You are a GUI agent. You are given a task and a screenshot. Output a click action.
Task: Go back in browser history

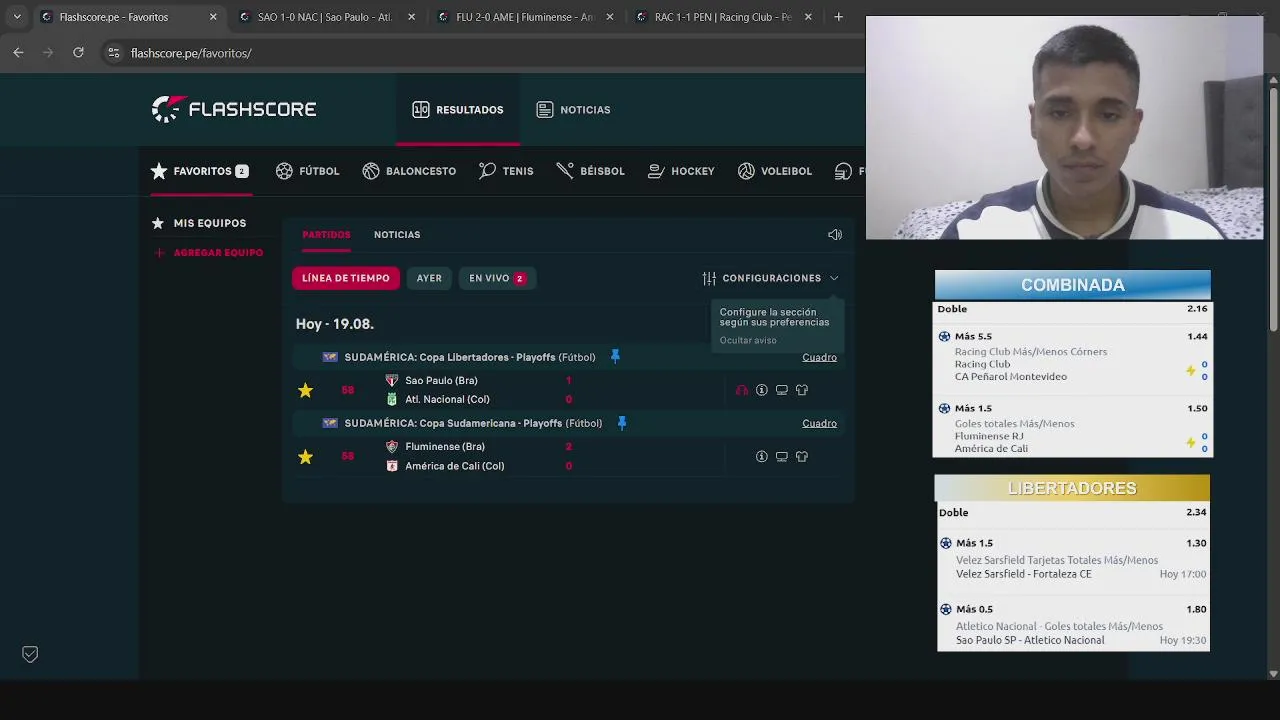coord(18,53)
